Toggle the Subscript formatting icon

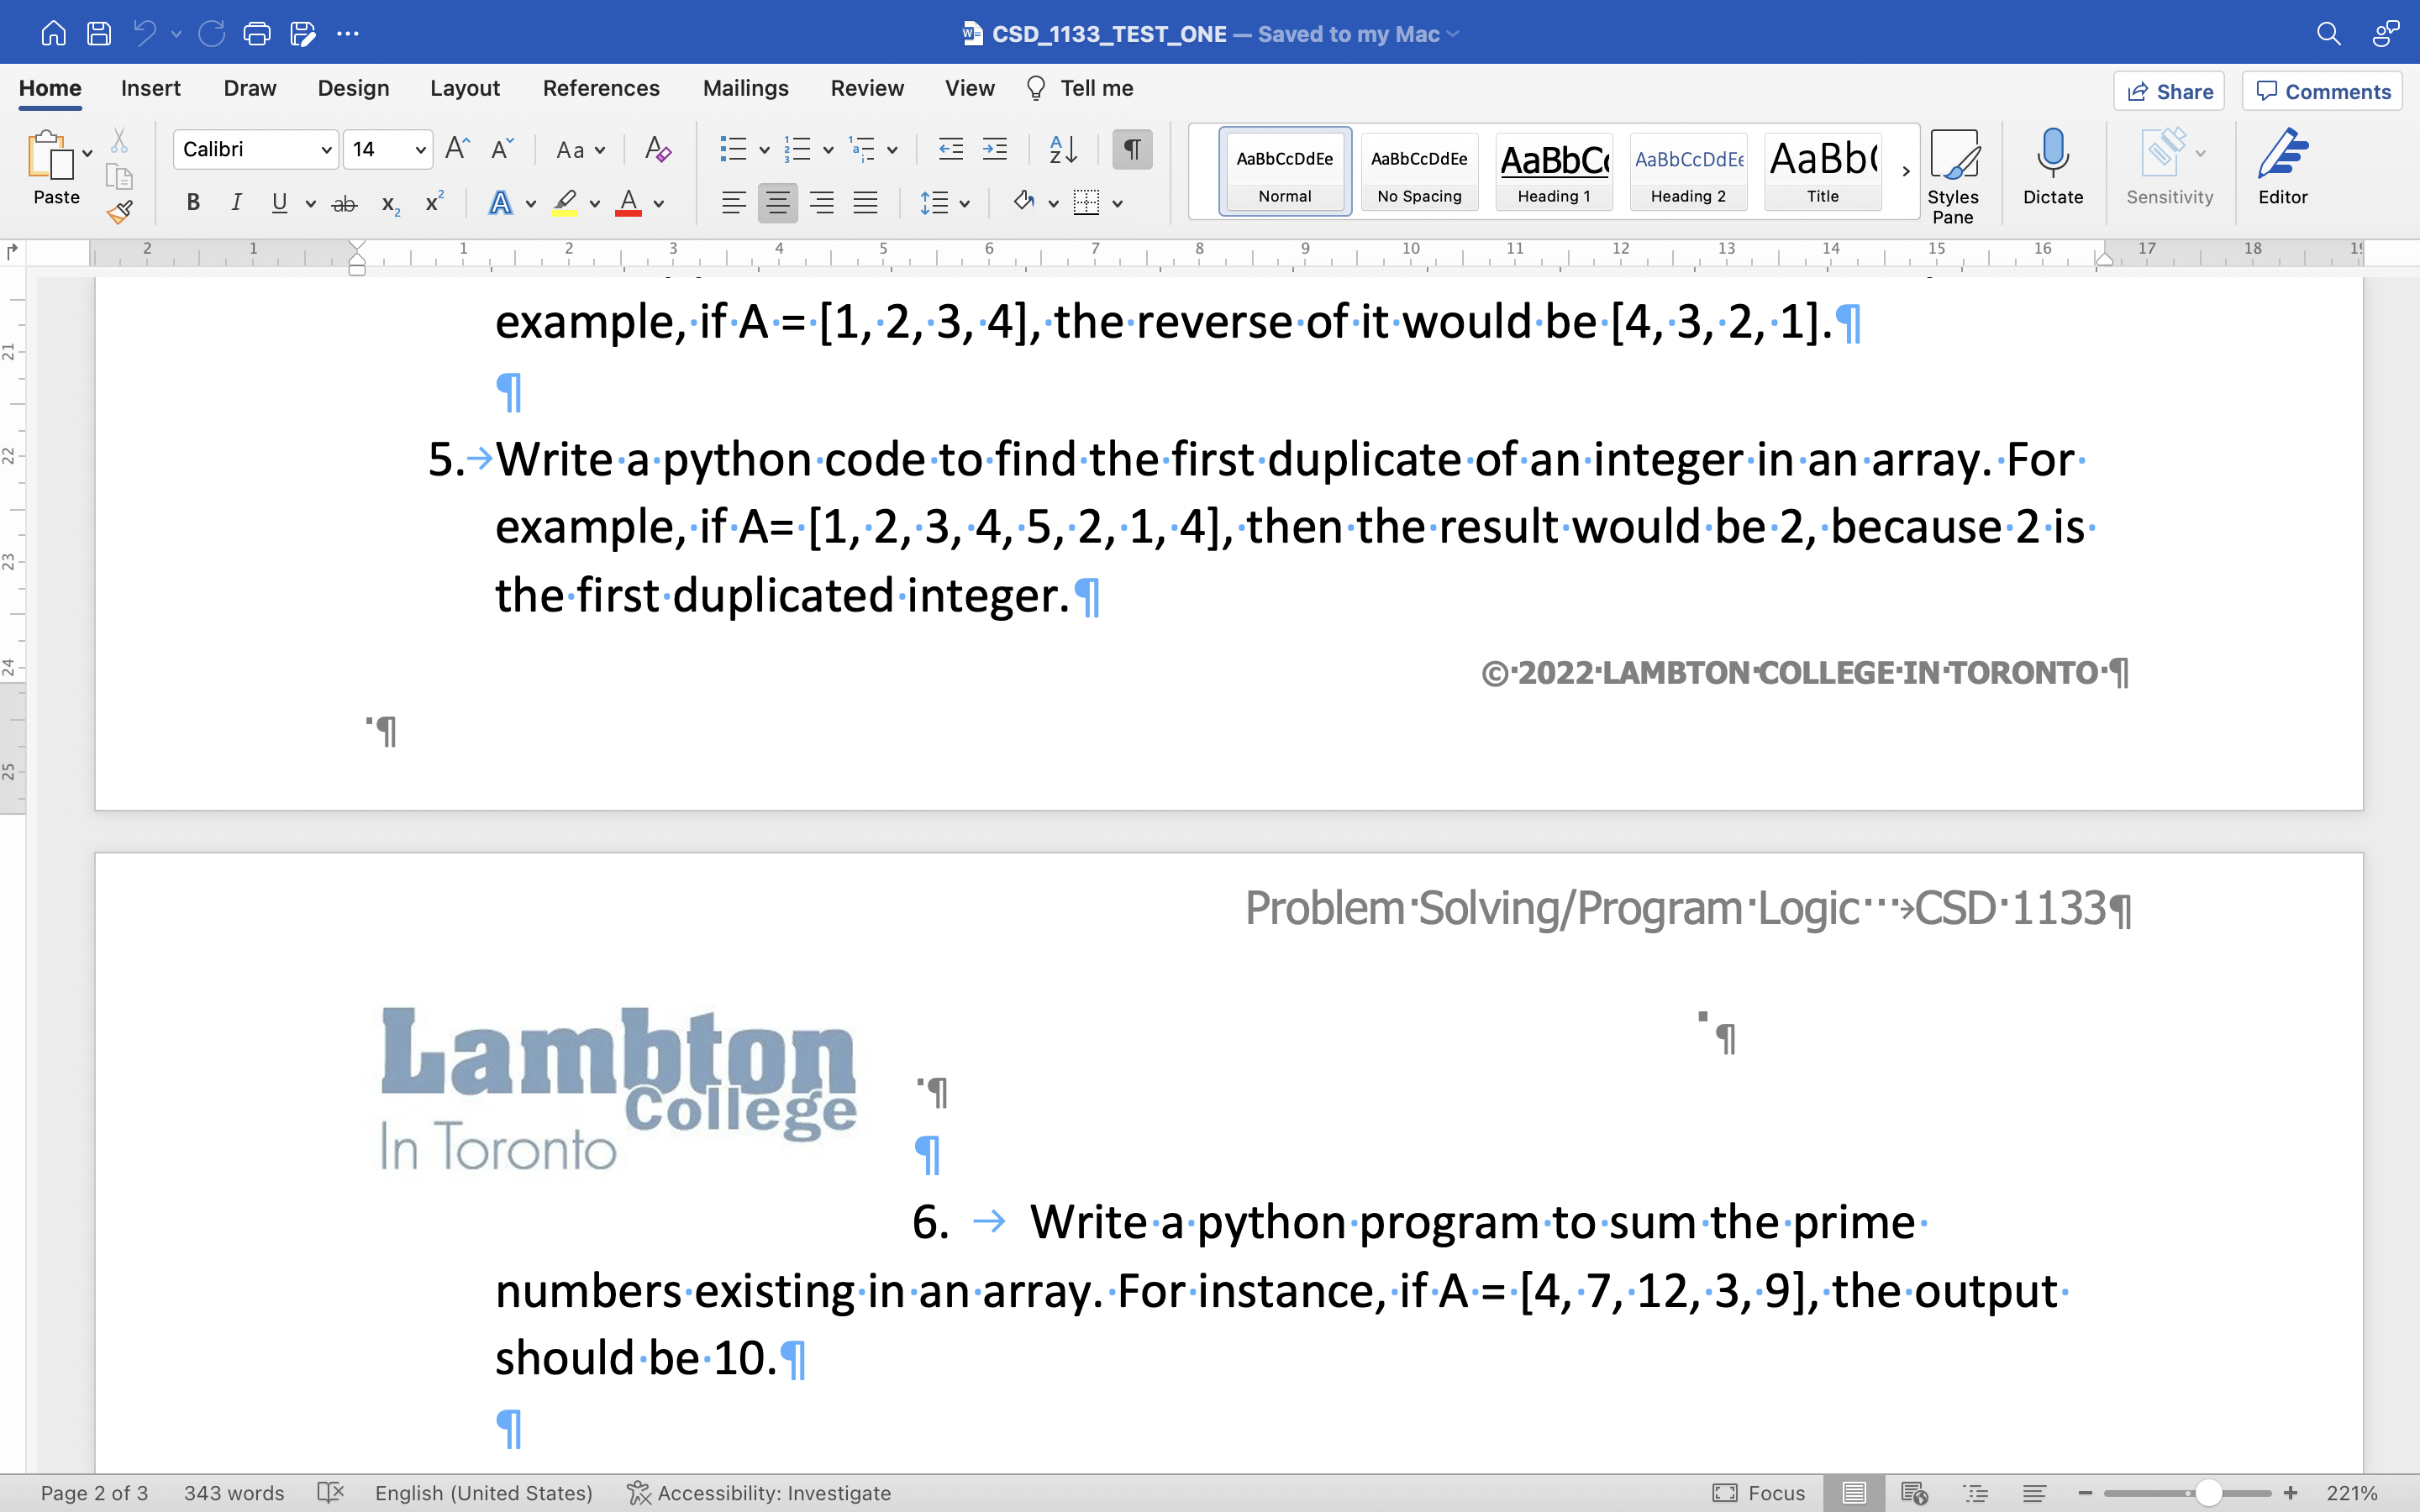(x=390, y=204)
